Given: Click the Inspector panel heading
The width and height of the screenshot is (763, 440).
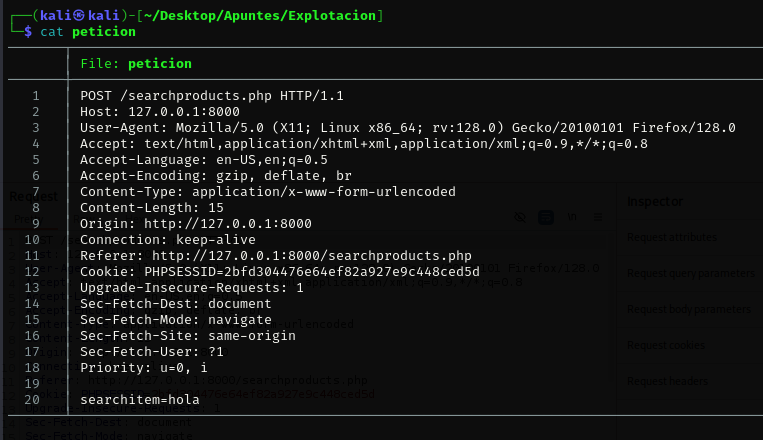Looking at the screenshot, I should tap(655, 201).
